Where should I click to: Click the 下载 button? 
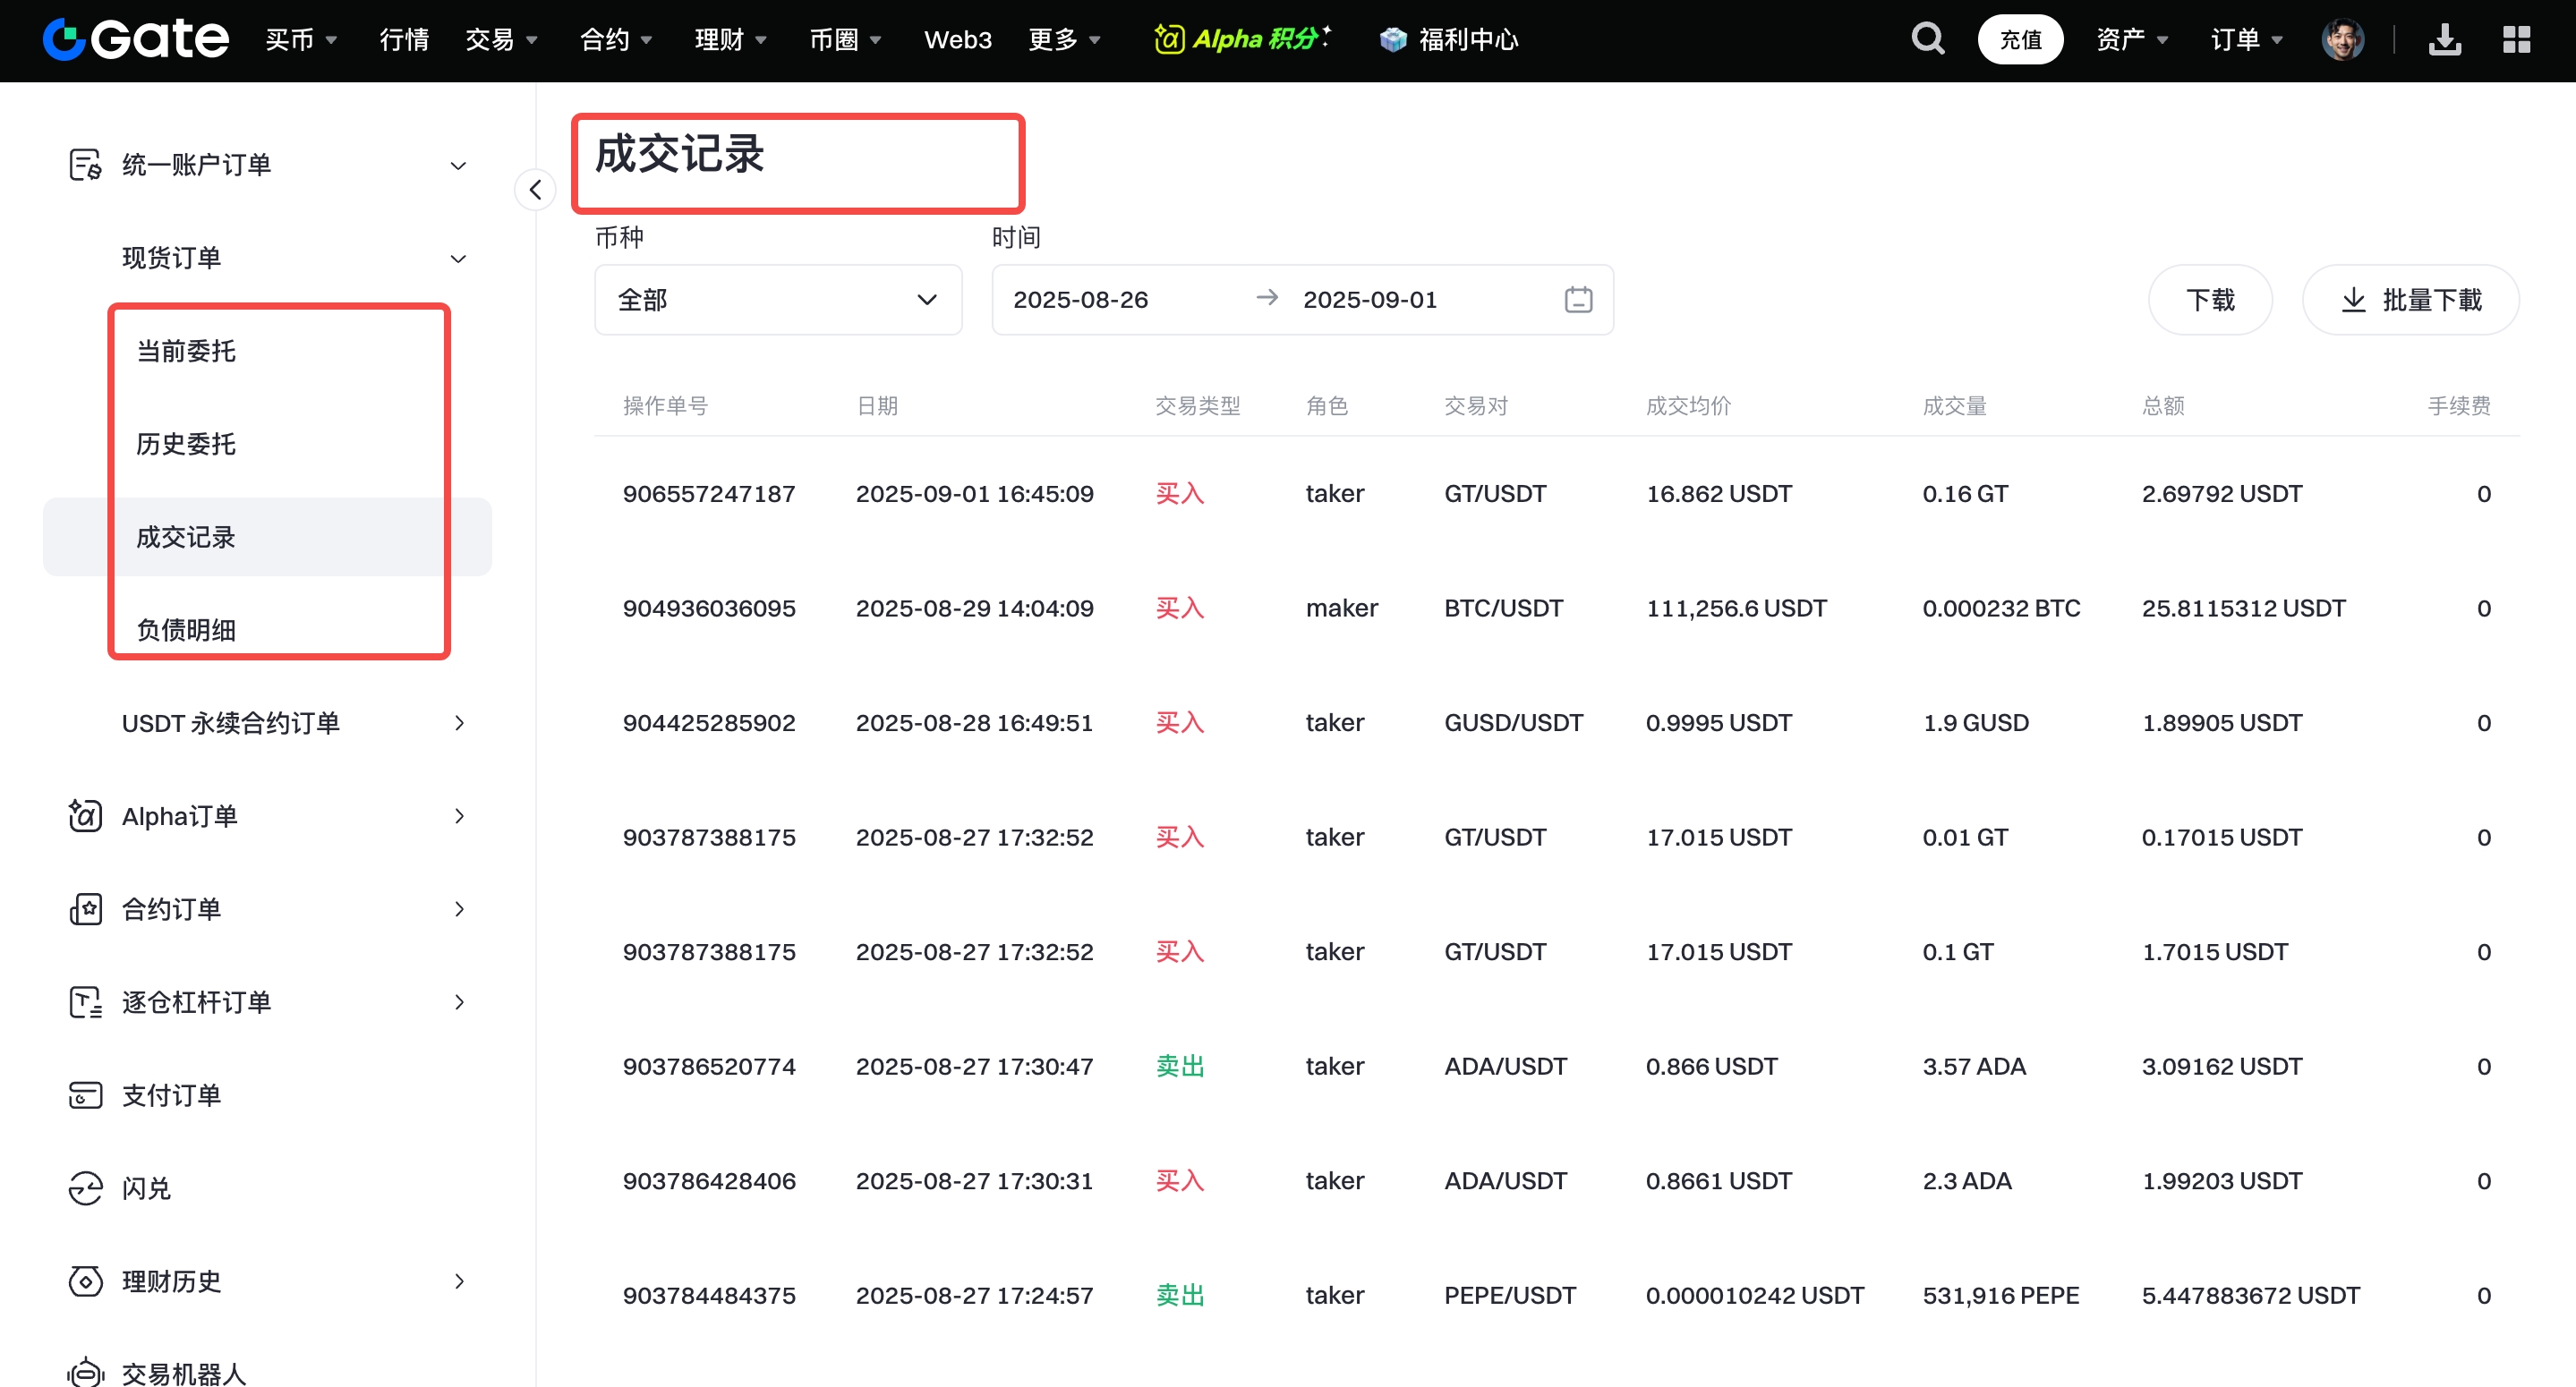click(x=2209, y=299)
